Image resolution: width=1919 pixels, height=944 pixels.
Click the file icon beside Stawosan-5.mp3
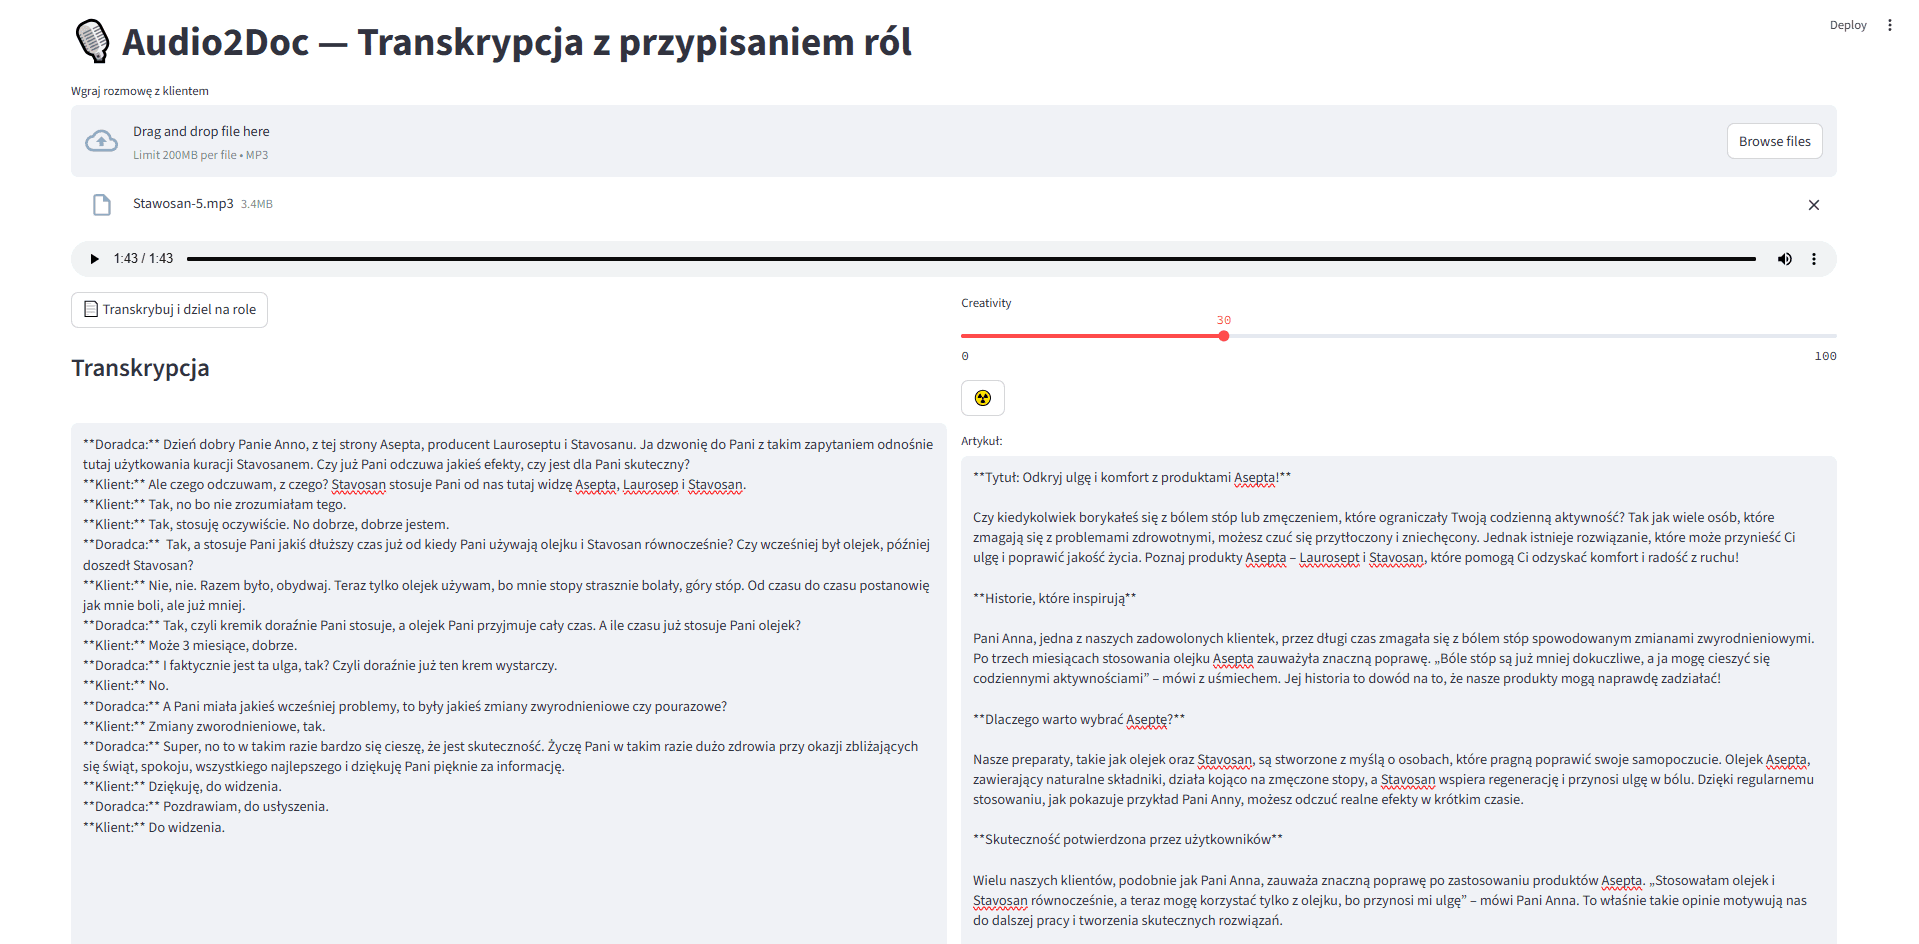102,204
